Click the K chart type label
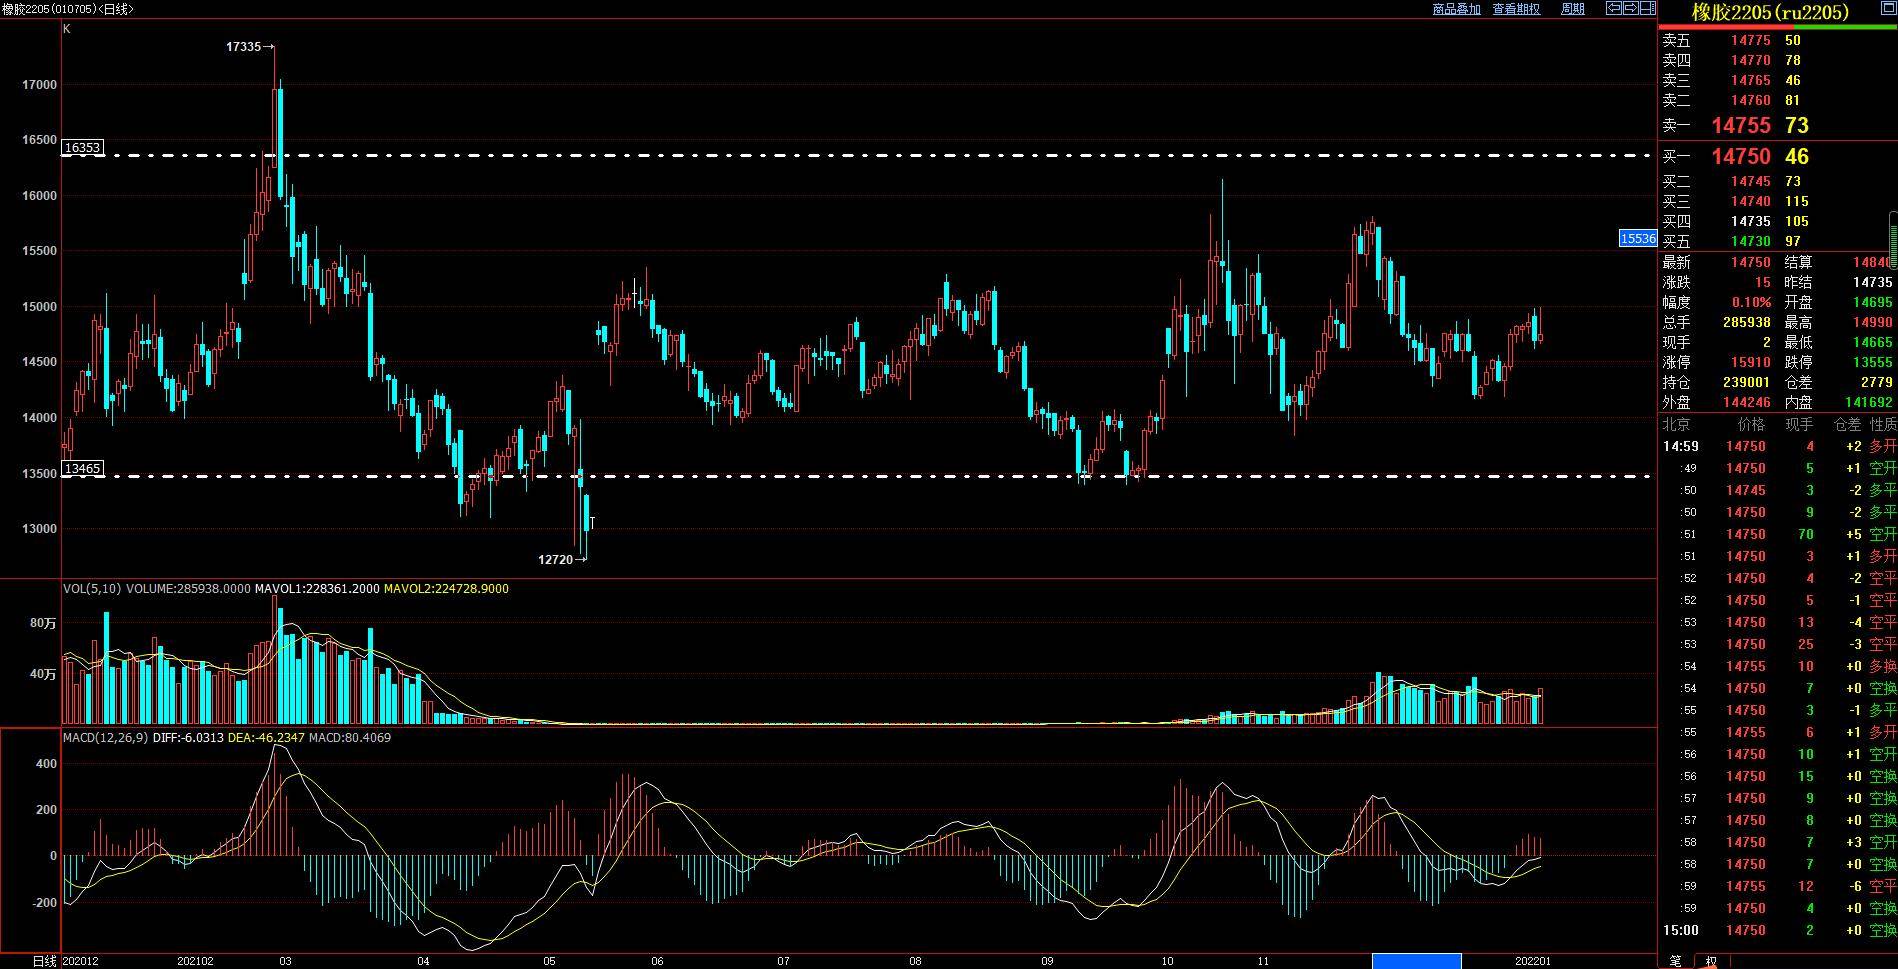This screenshot has width=1898, height=969. 67,29
